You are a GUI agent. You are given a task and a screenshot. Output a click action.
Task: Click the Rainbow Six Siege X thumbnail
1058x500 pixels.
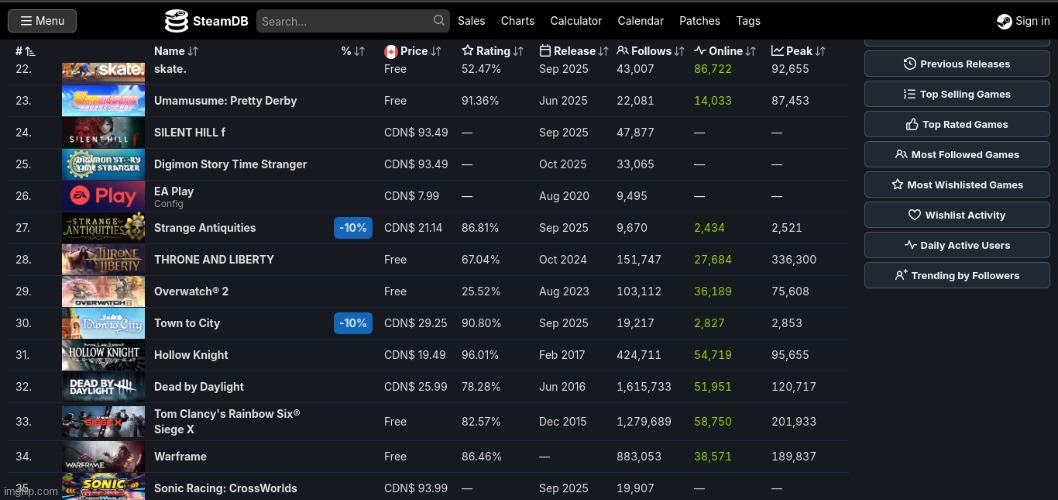click(x=103, y=422)
